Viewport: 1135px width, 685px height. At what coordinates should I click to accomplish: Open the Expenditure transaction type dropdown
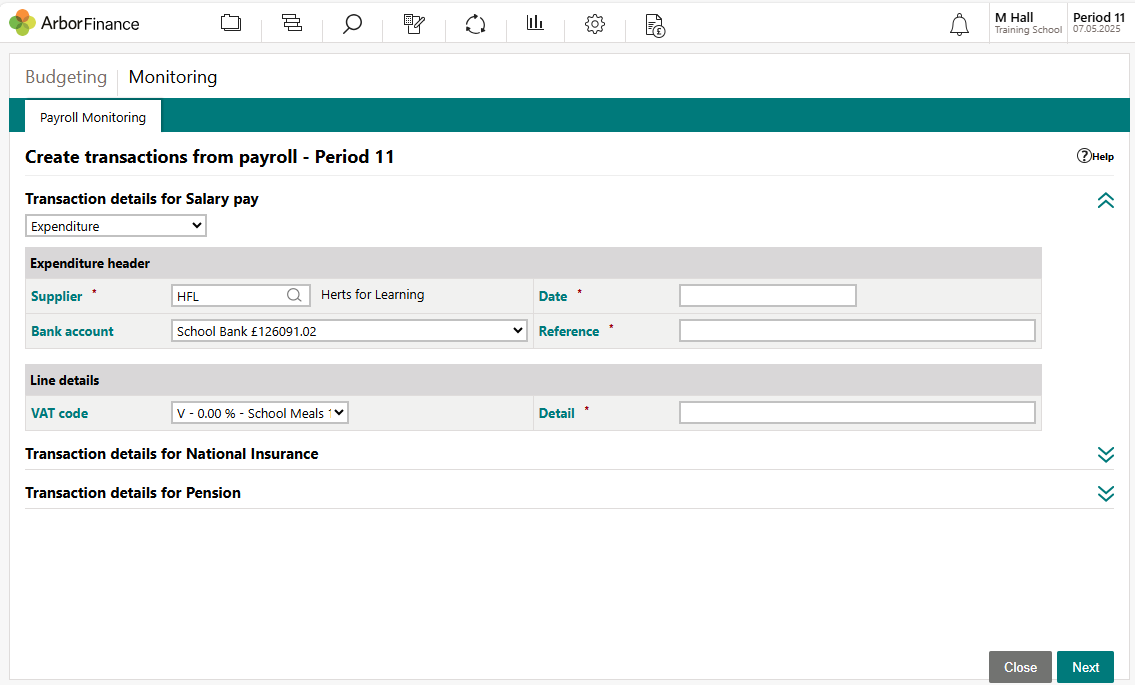(116, 226)
